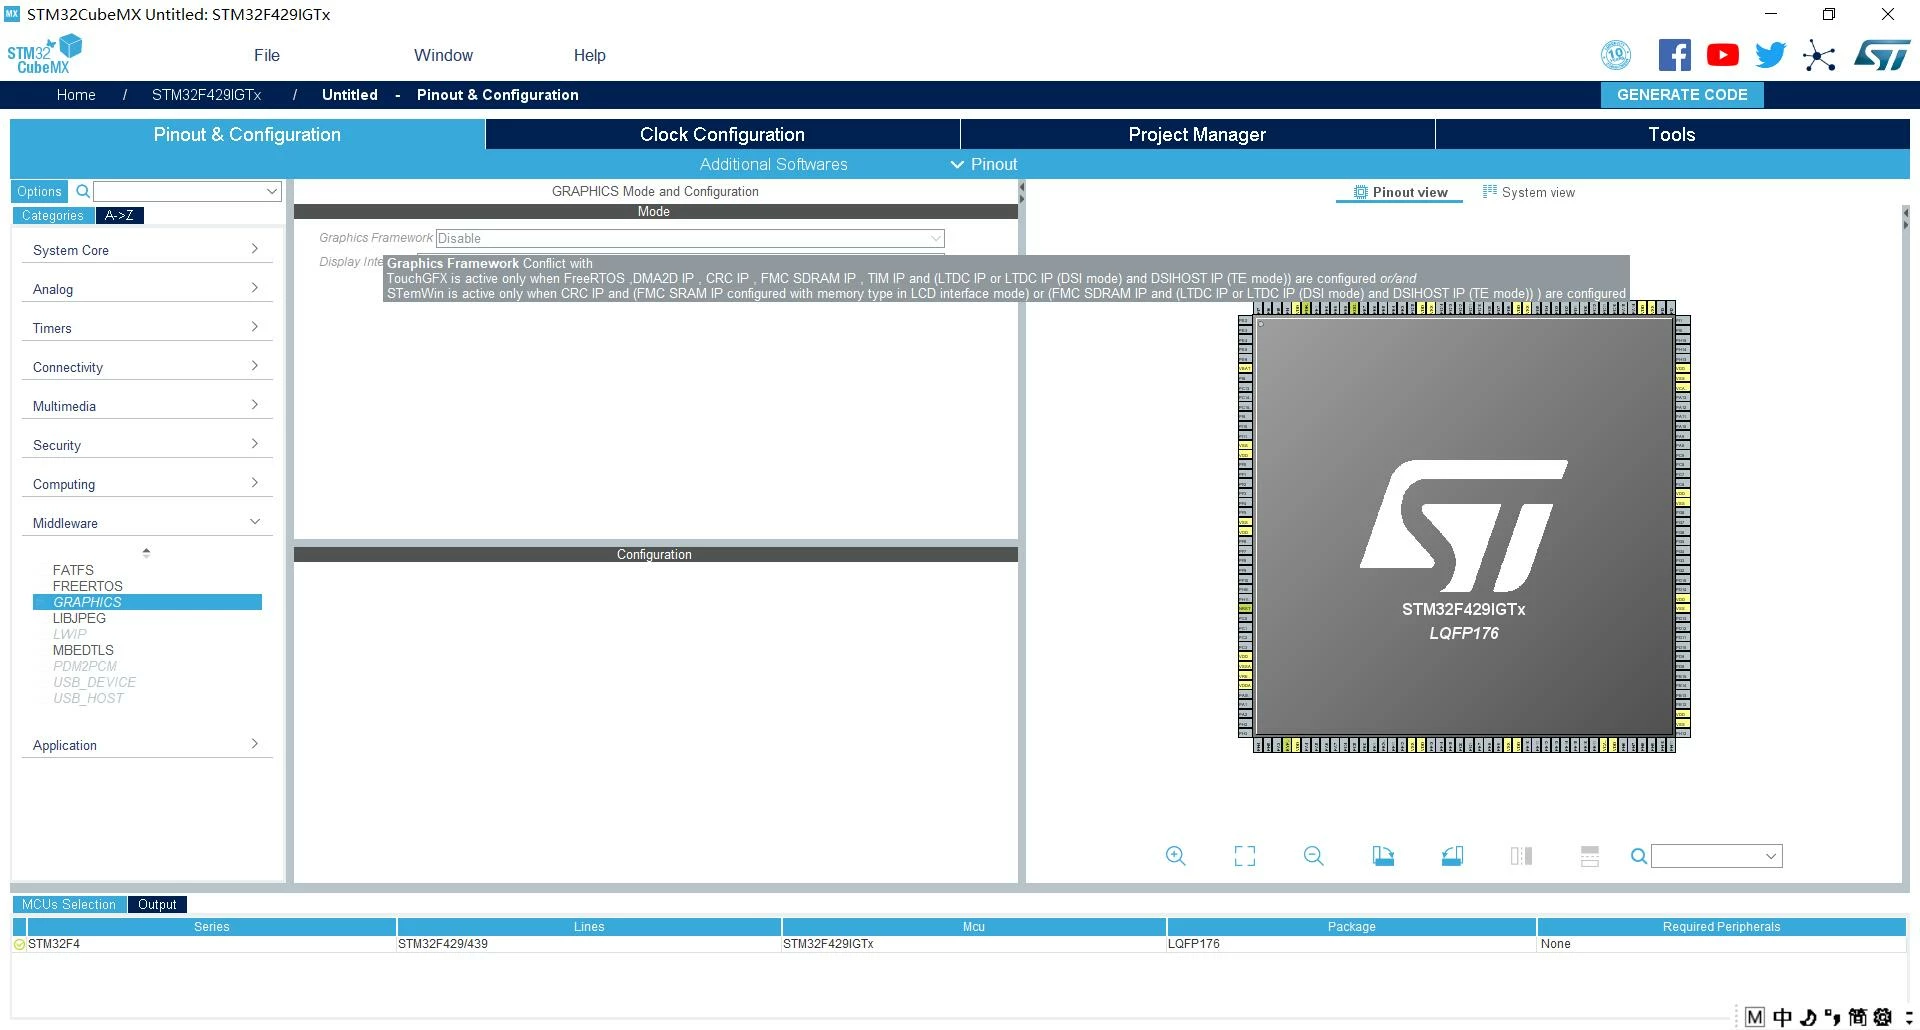1920x1030 pixels.
Task: Switch to the Output tab
Action: click(157, 904)
